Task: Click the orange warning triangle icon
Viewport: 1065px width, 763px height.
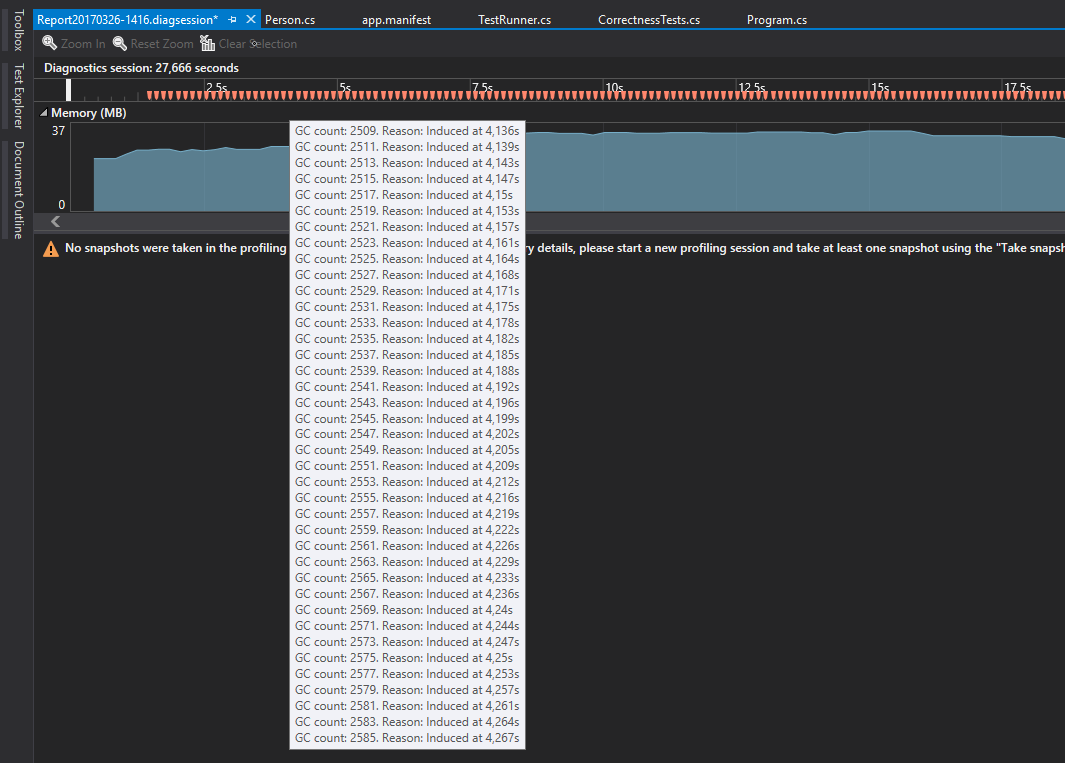Action: click(x=51, y=249)
